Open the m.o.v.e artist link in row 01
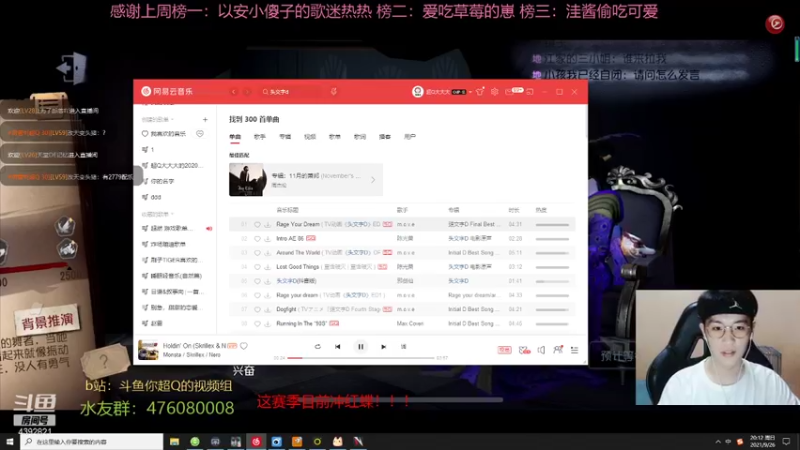 coord(406,224)
